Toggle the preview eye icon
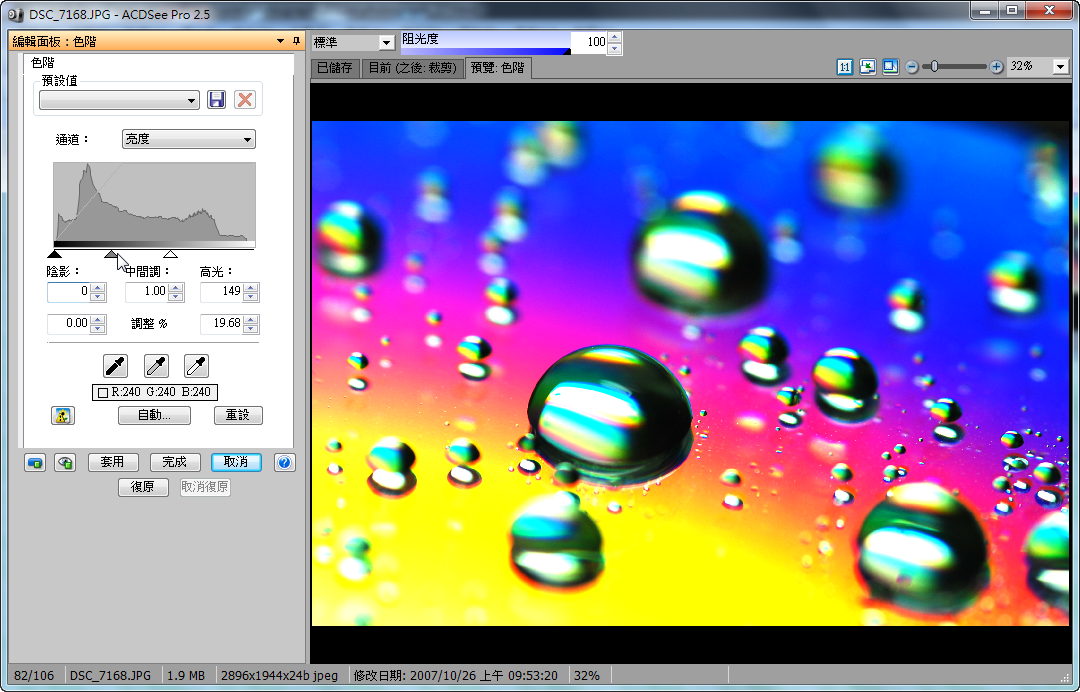This screenshot has width=1080, height=692. (x=65, y=462)
